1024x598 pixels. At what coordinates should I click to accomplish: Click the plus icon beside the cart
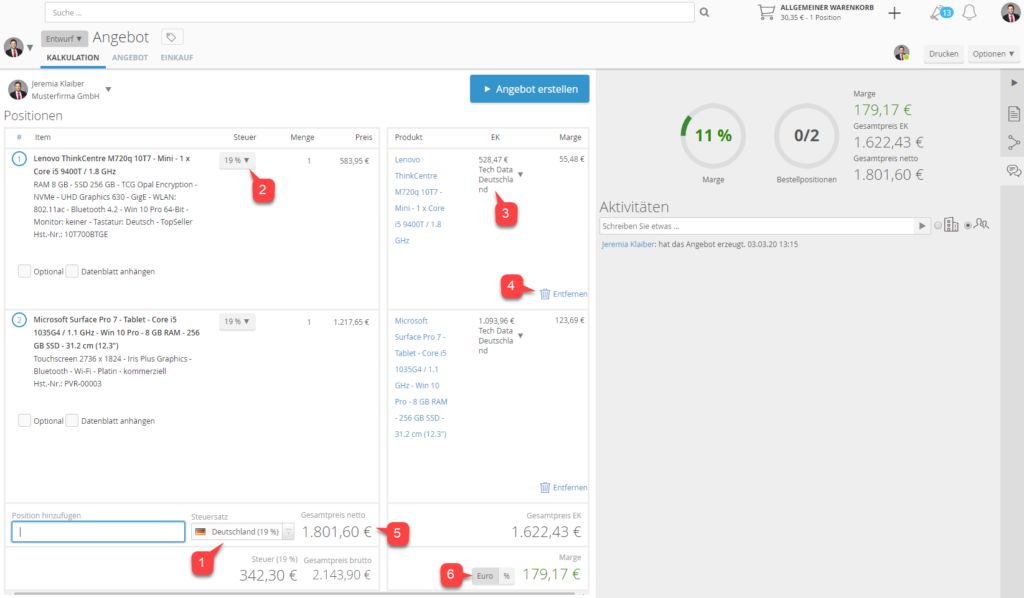click(x=894, y=13)
